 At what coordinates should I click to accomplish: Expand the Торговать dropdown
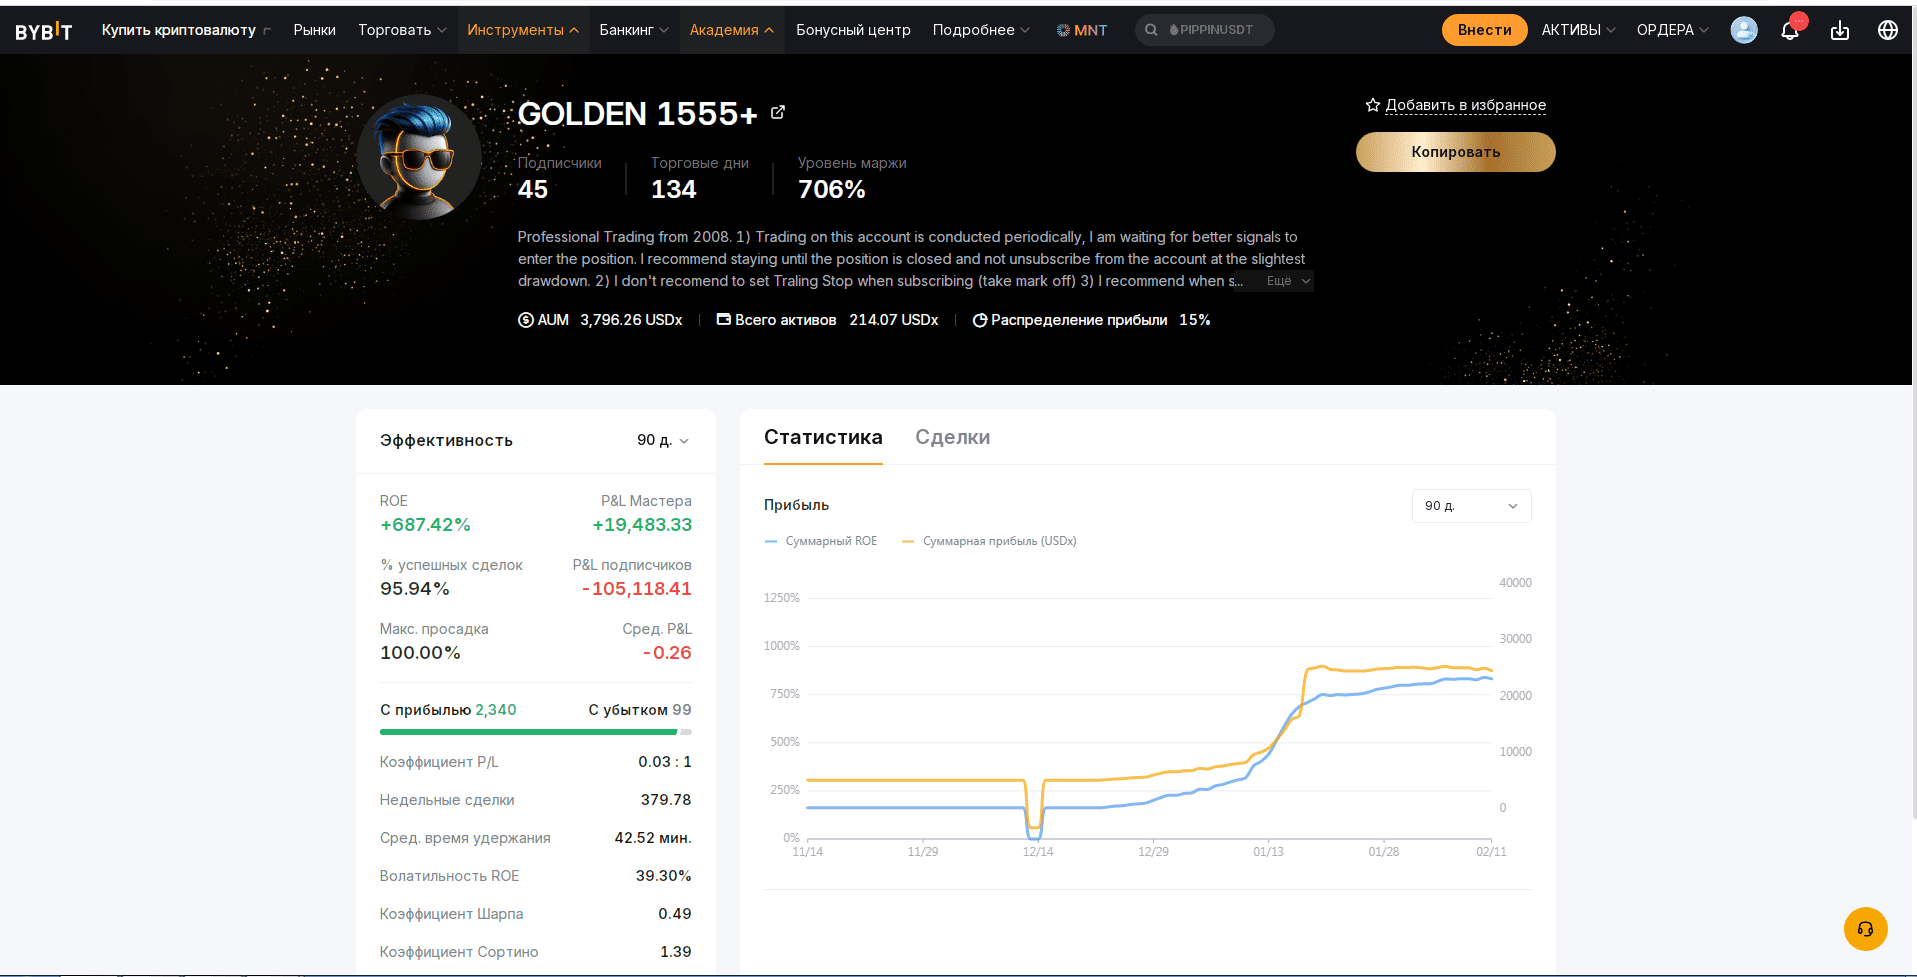point(402,30)
